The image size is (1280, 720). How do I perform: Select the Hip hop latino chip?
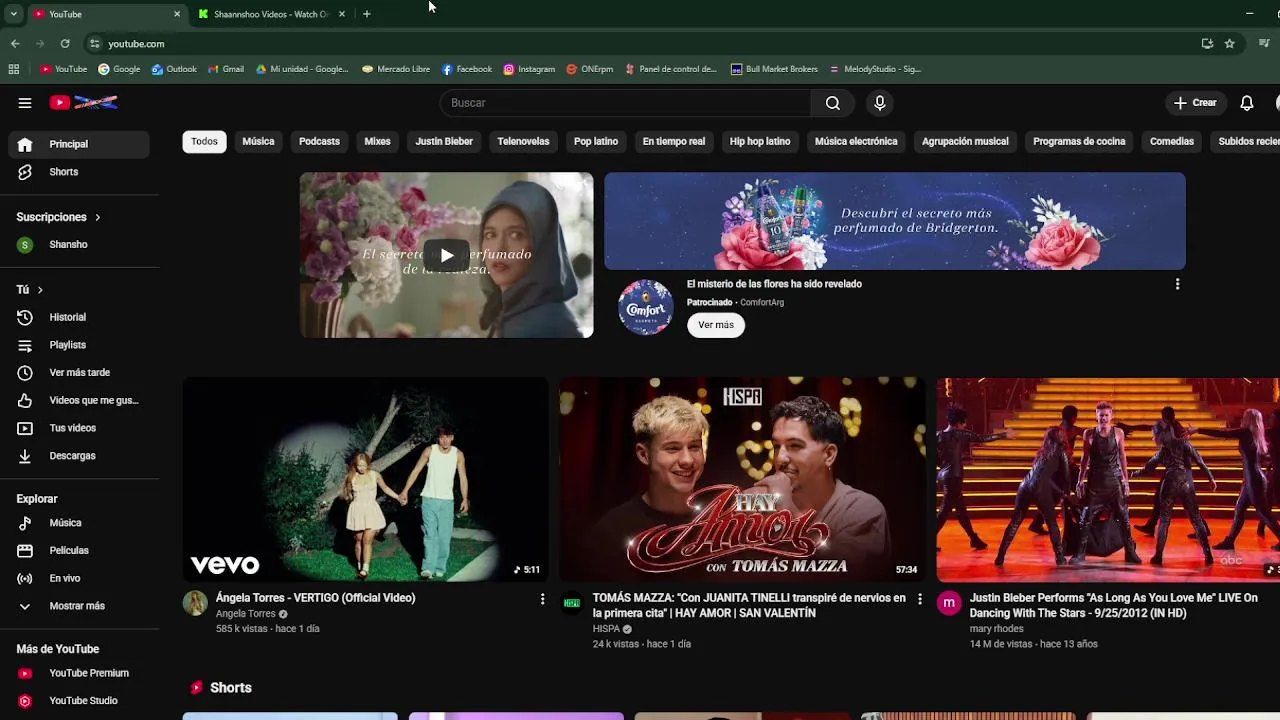tap(760, 141)
